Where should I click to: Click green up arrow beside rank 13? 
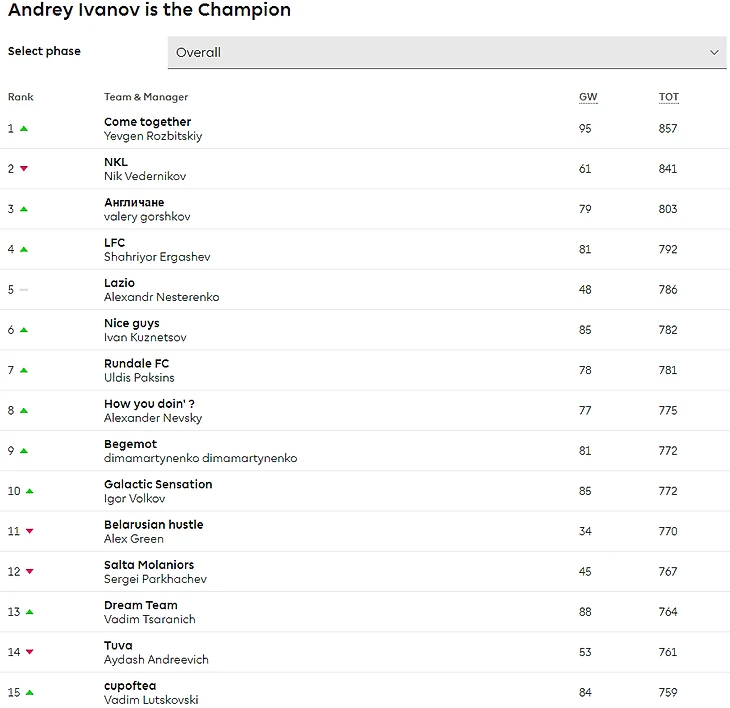[30, 612]
